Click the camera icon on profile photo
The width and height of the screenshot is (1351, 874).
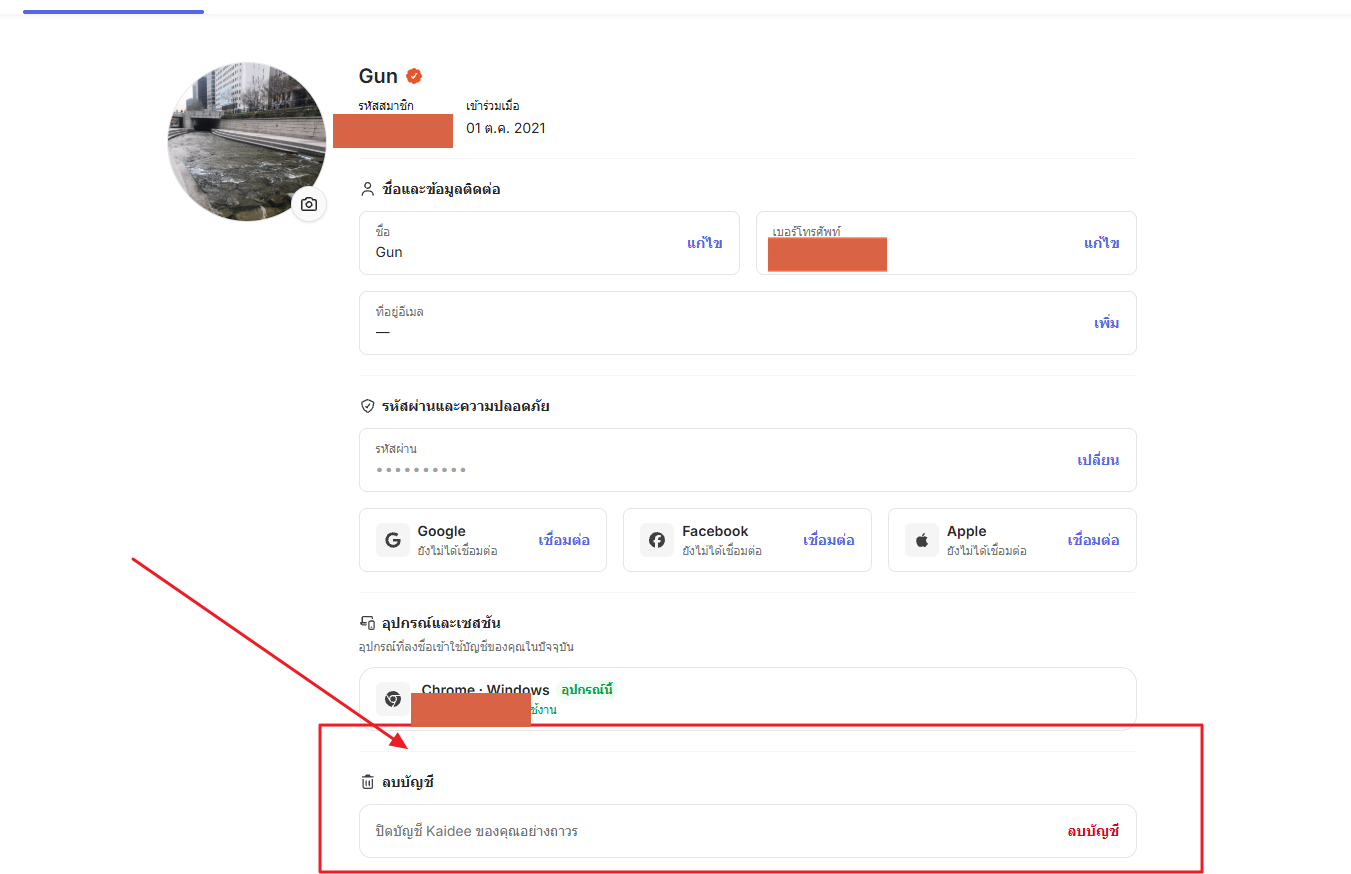coord(309,204)
